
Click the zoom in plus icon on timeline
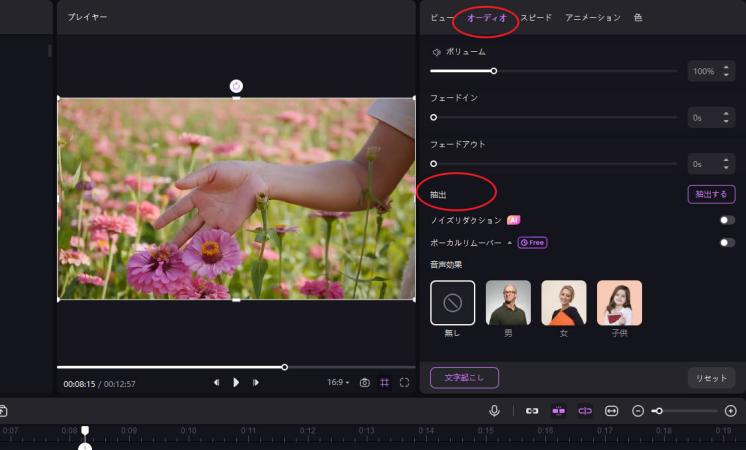click(x=731, y=411)
